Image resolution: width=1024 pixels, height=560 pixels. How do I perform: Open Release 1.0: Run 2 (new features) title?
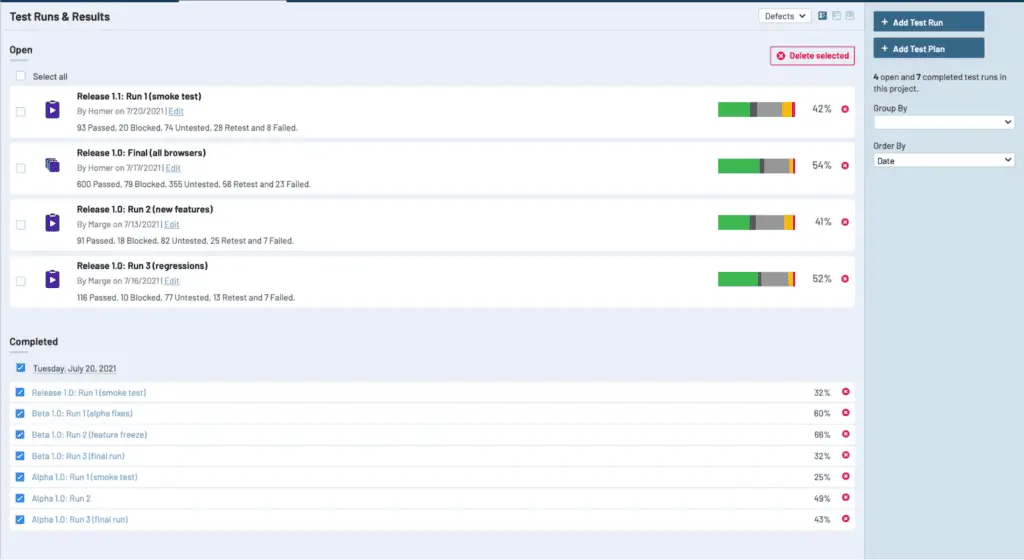(x=145, y=210)
